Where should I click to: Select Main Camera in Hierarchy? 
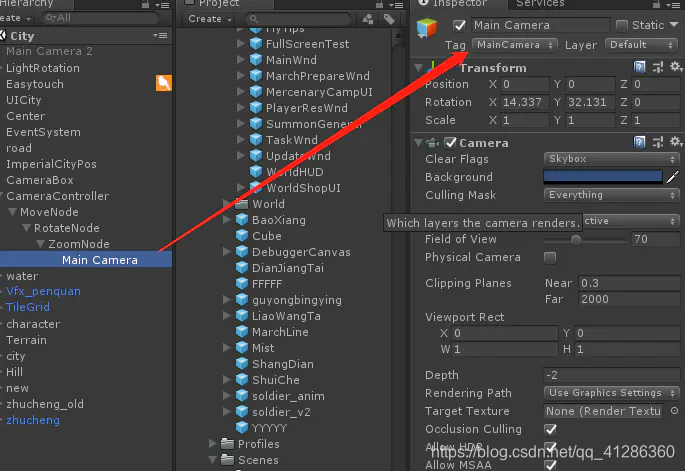(86, 260)
